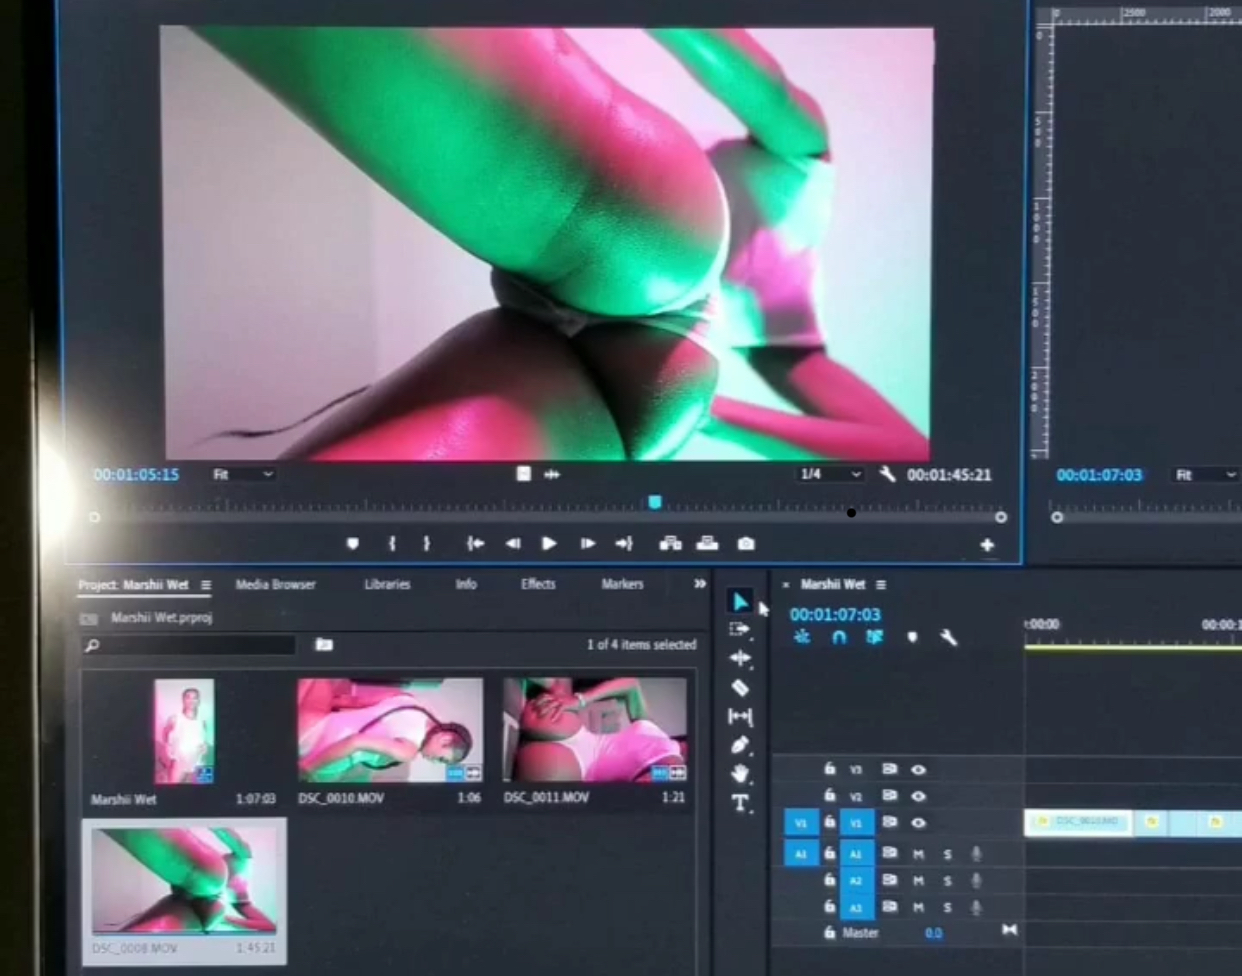Click the source monitor blue playhead

click(x=655, y=502)
